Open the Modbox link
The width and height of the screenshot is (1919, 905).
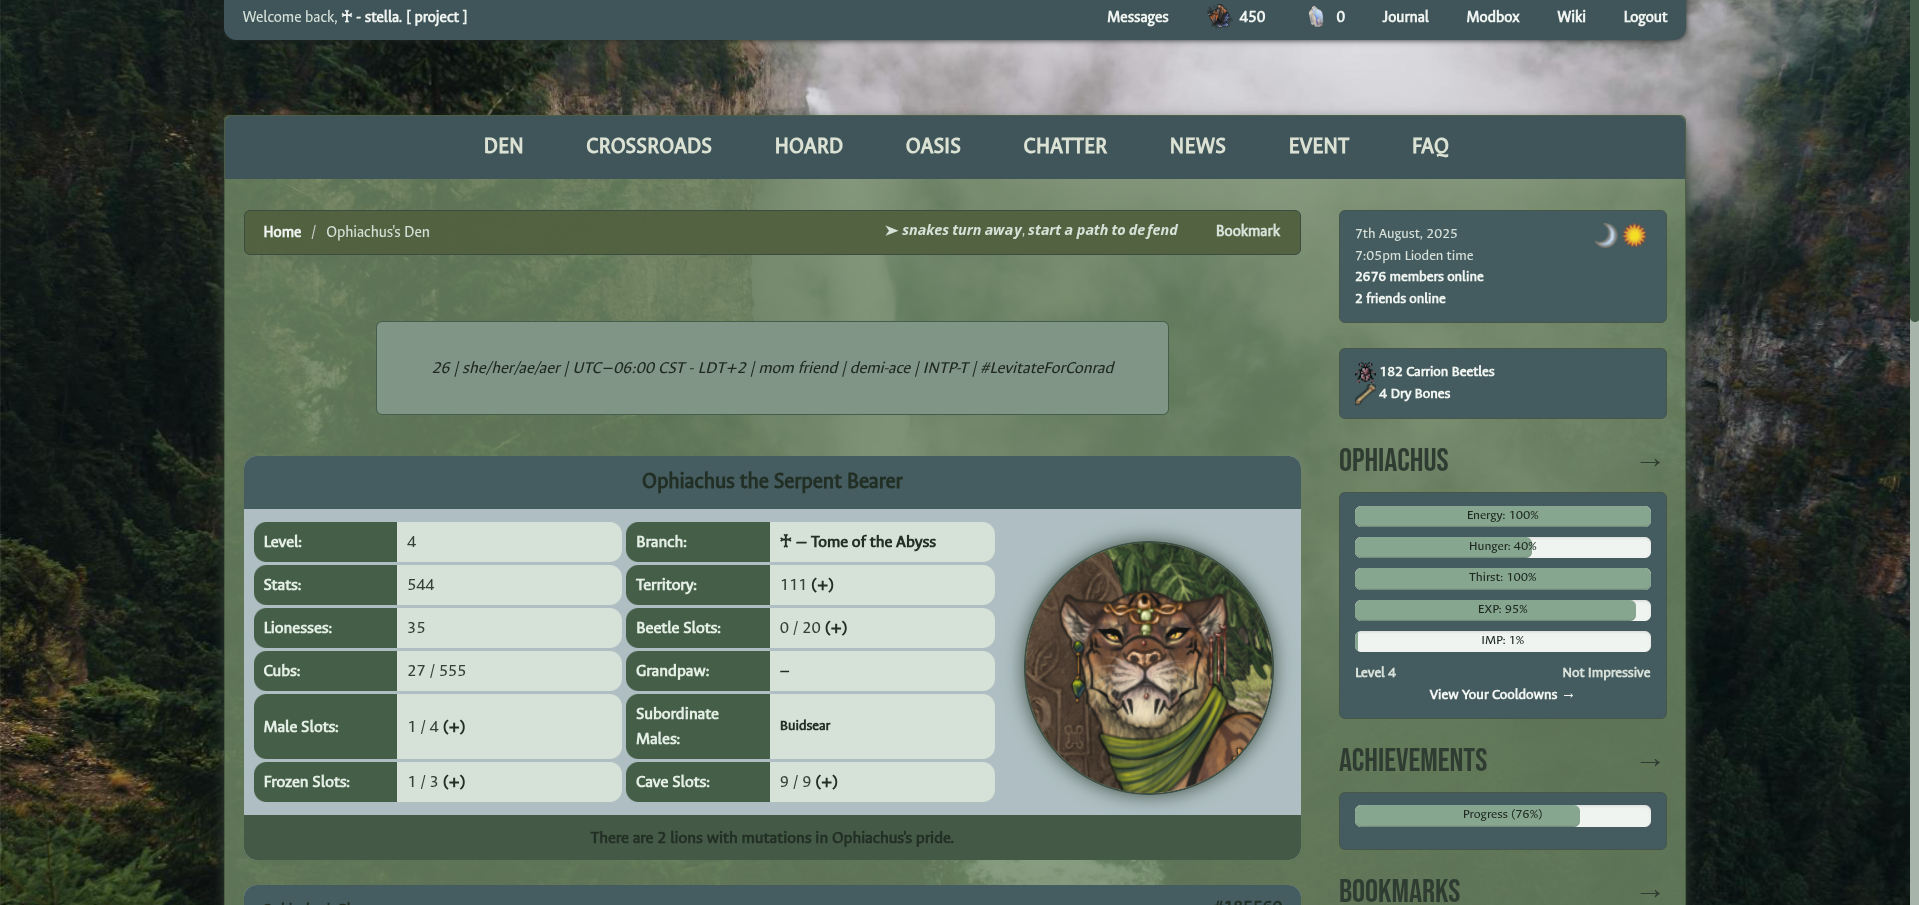point(1493,17)
